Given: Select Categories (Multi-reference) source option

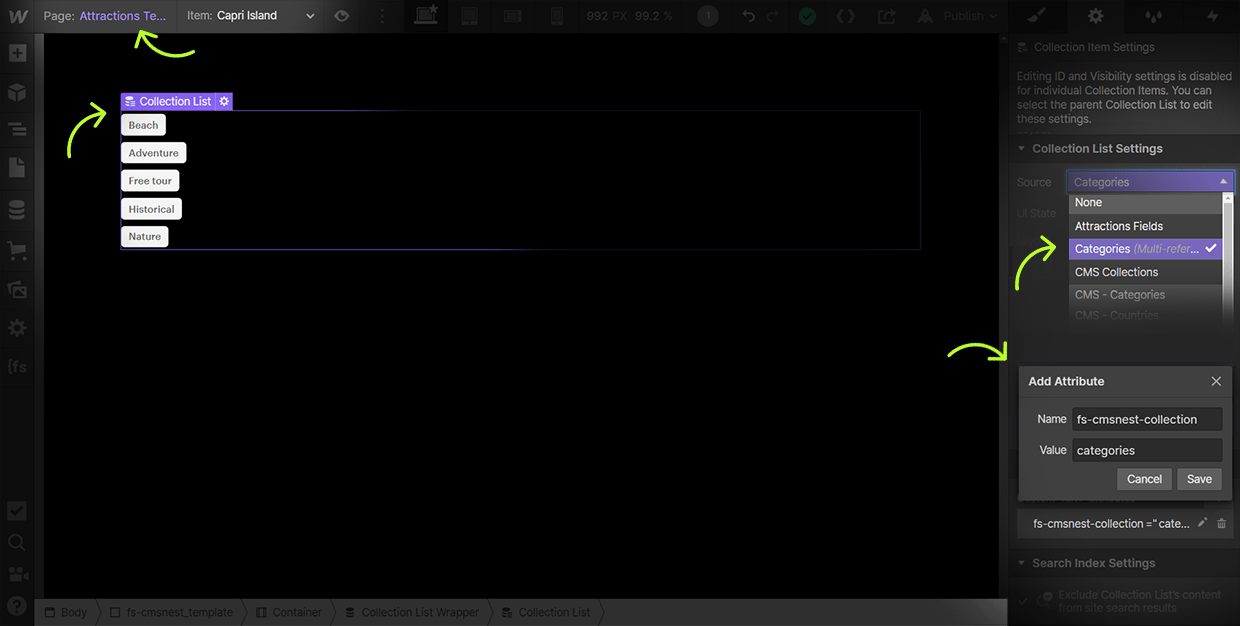Looking at the screenshot, I should [1146, 249].
